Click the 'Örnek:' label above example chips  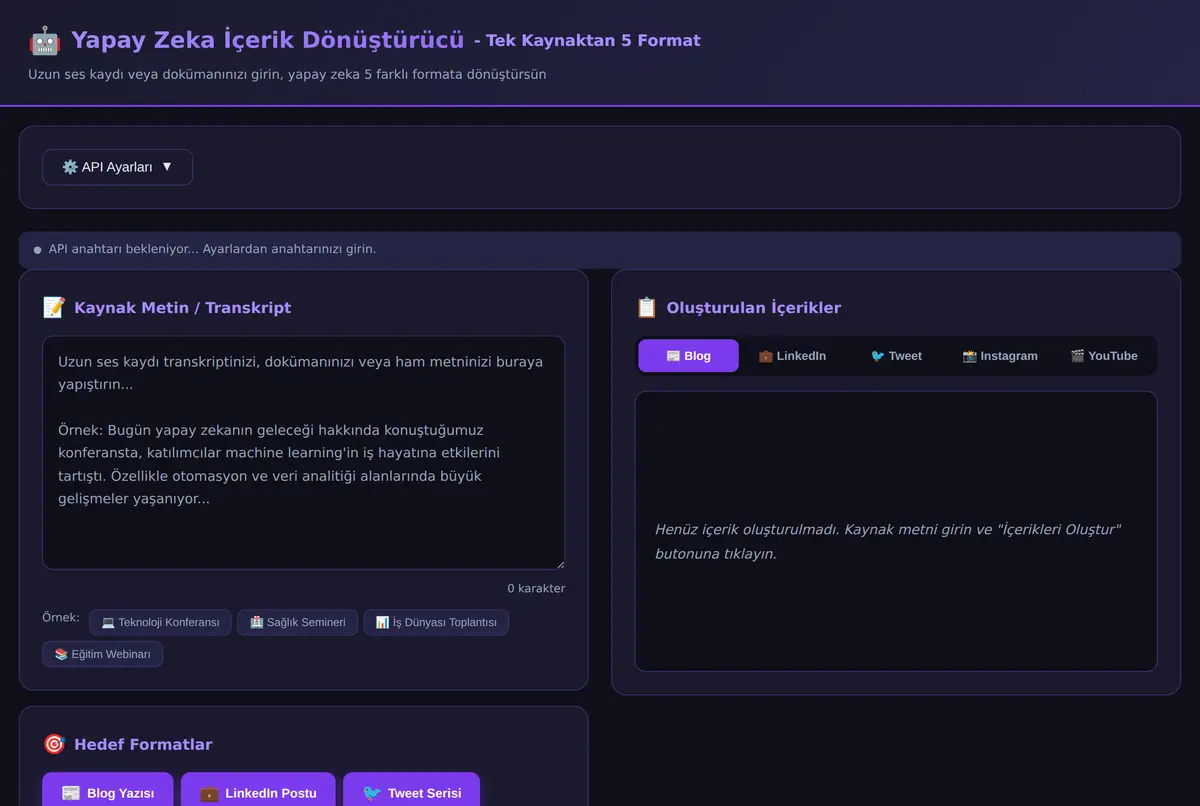(x=61, y=618)
